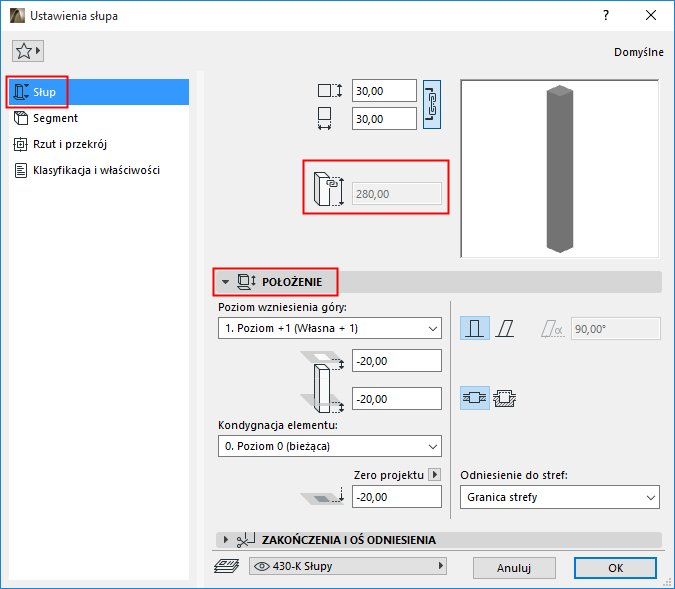This screenshot has width=675, height=589.
Task: Click the layers icon at the bottom
Action: 226,566
